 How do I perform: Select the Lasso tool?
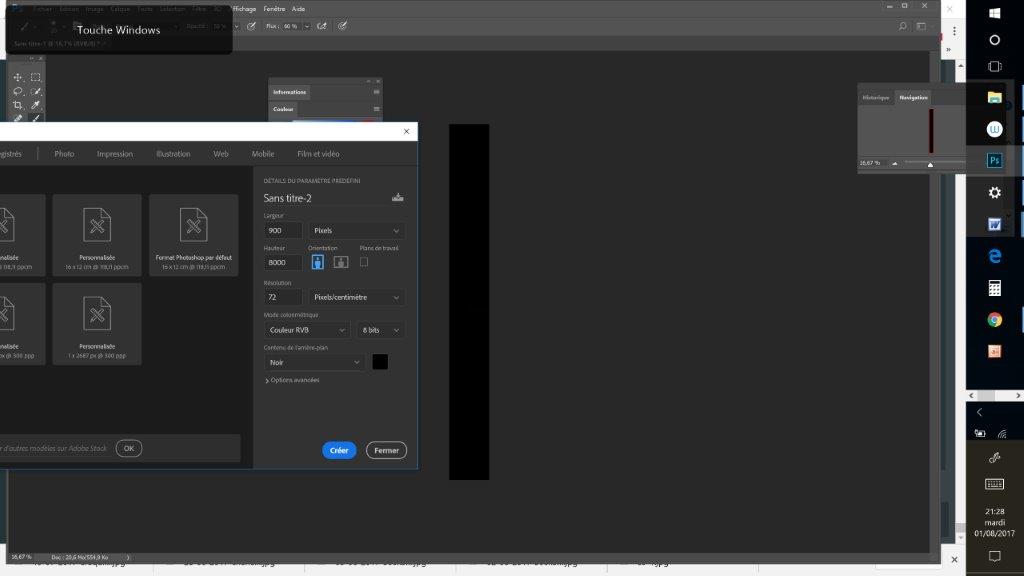(18, 91)
